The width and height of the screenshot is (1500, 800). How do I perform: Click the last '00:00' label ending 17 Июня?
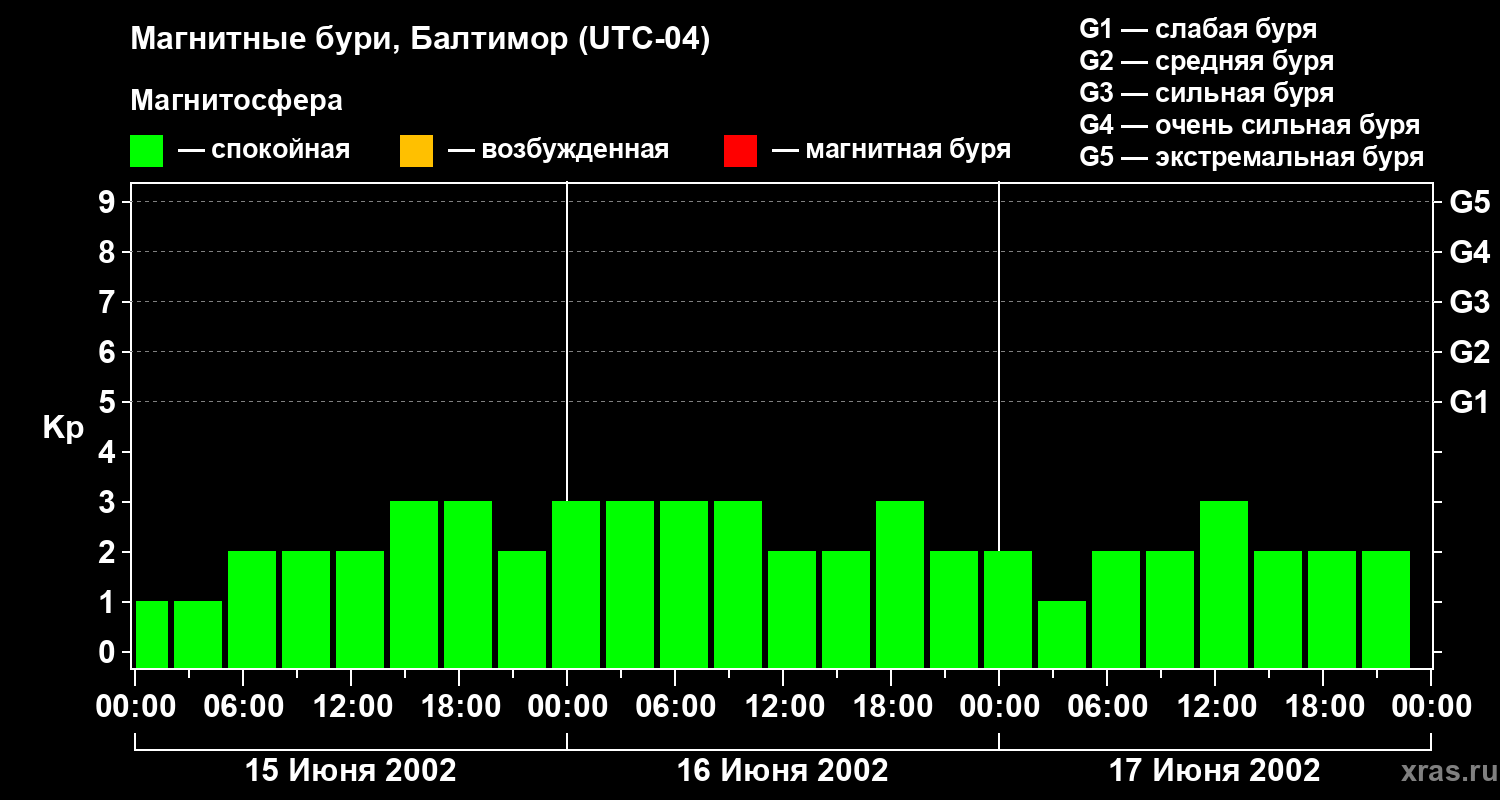[1431, 706]
